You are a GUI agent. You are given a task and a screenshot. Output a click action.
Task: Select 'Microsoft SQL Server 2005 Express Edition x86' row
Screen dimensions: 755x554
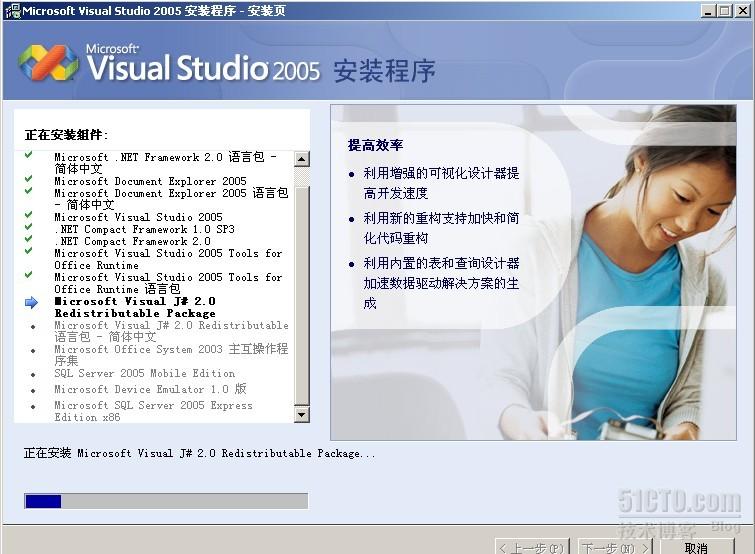coord(153,411)
